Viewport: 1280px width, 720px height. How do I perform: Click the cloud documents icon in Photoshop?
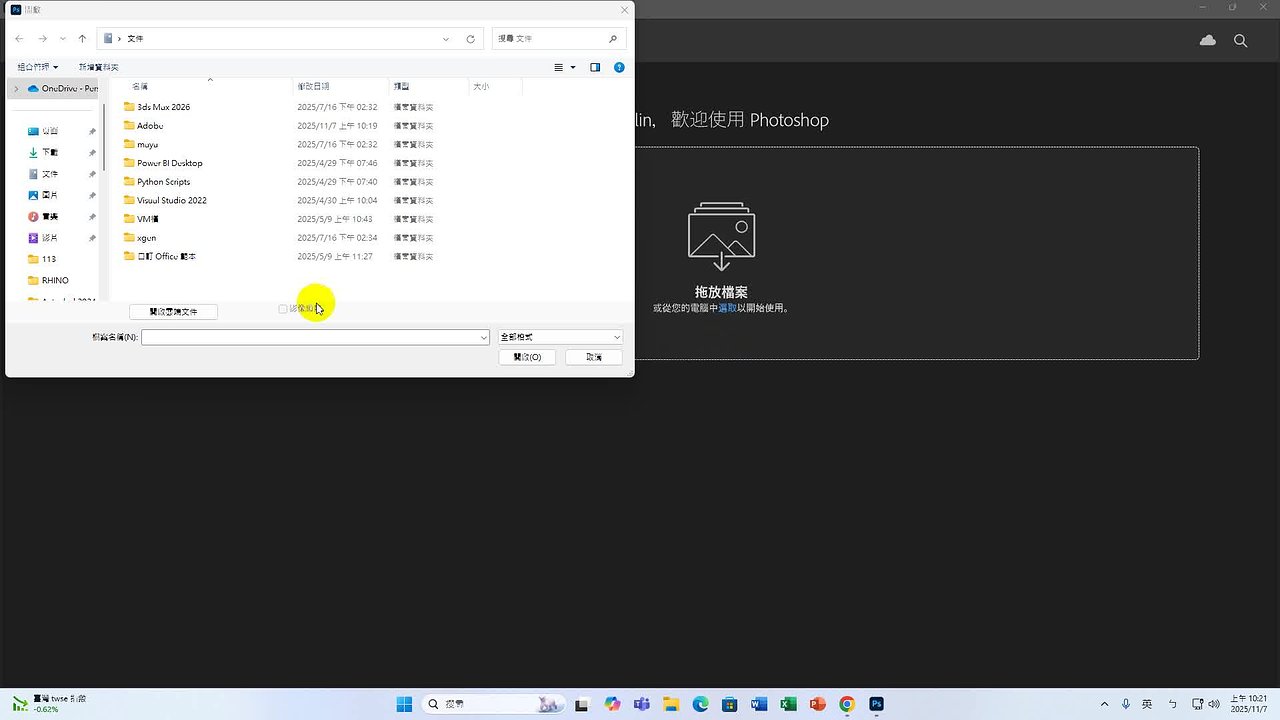[1207, 40]
